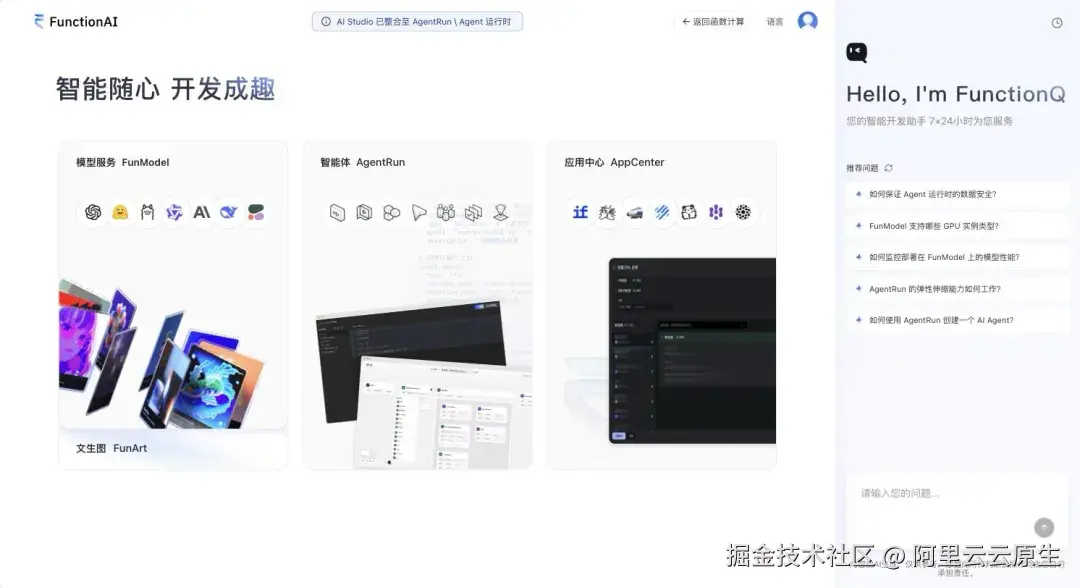The height and width of the screenshot is (588, 1080).
Task: Click the AgentRun console screenshot preview
Action: click(424, 386)
